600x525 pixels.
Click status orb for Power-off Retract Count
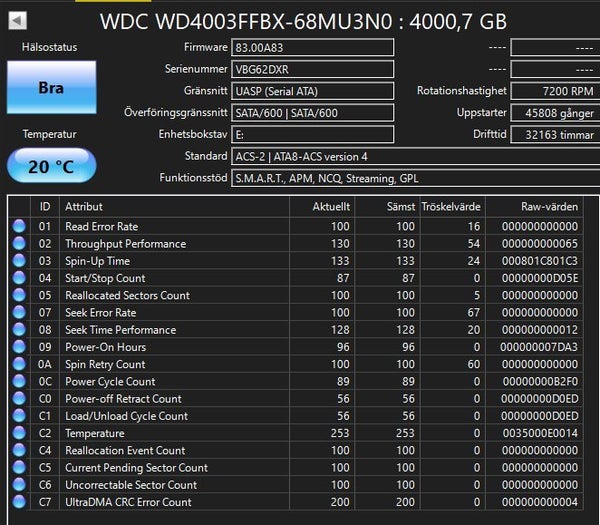(x=19, y=398)
